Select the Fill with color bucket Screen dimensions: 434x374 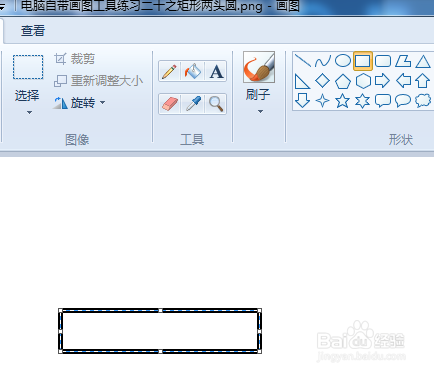(193, 71)
